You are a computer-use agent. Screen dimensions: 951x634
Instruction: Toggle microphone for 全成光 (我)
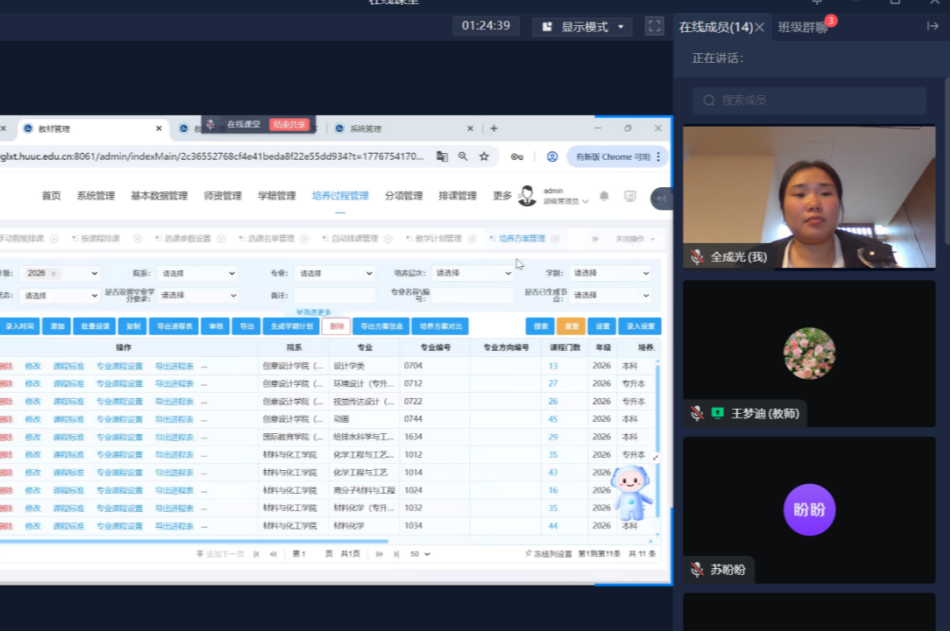[697, 257]
